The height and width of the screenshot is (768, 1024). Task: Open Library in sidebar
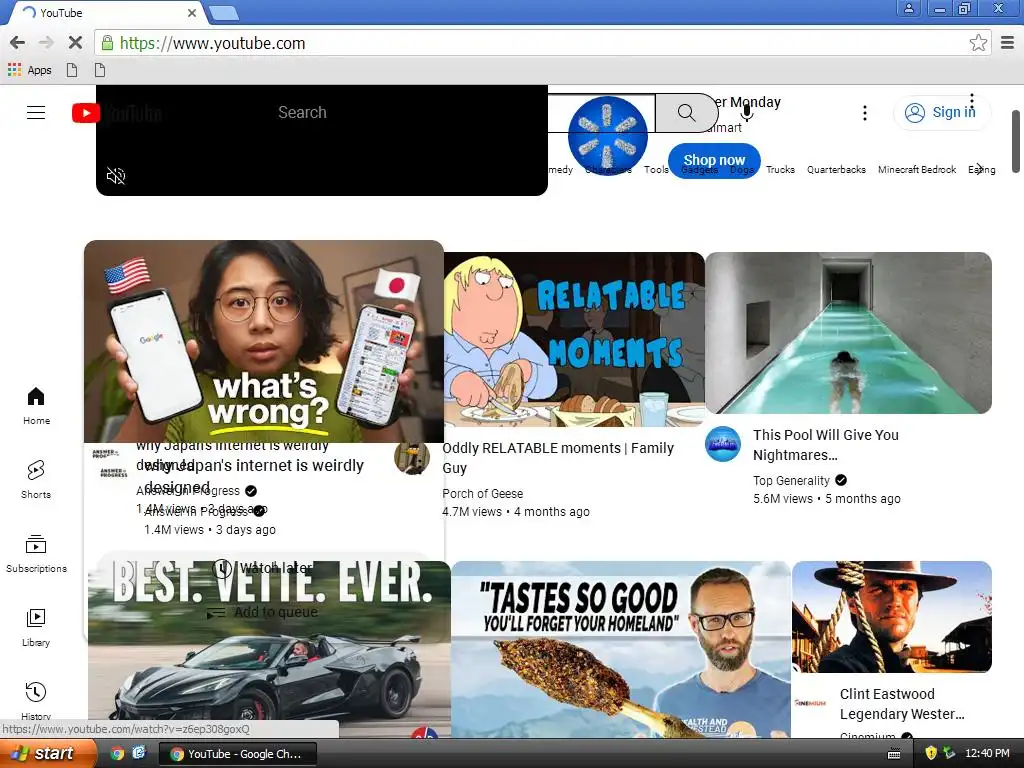36,627
